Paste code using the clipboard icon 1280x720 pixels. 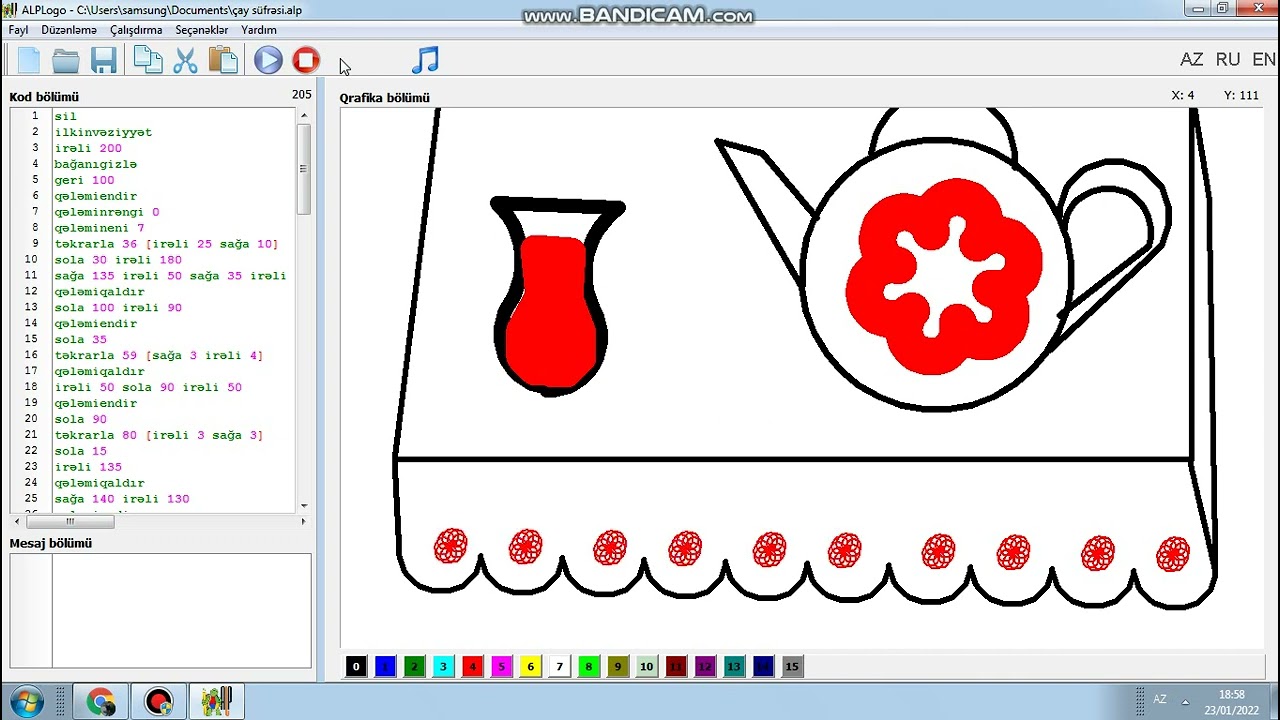pyautogui.click(x=223, y=60)
